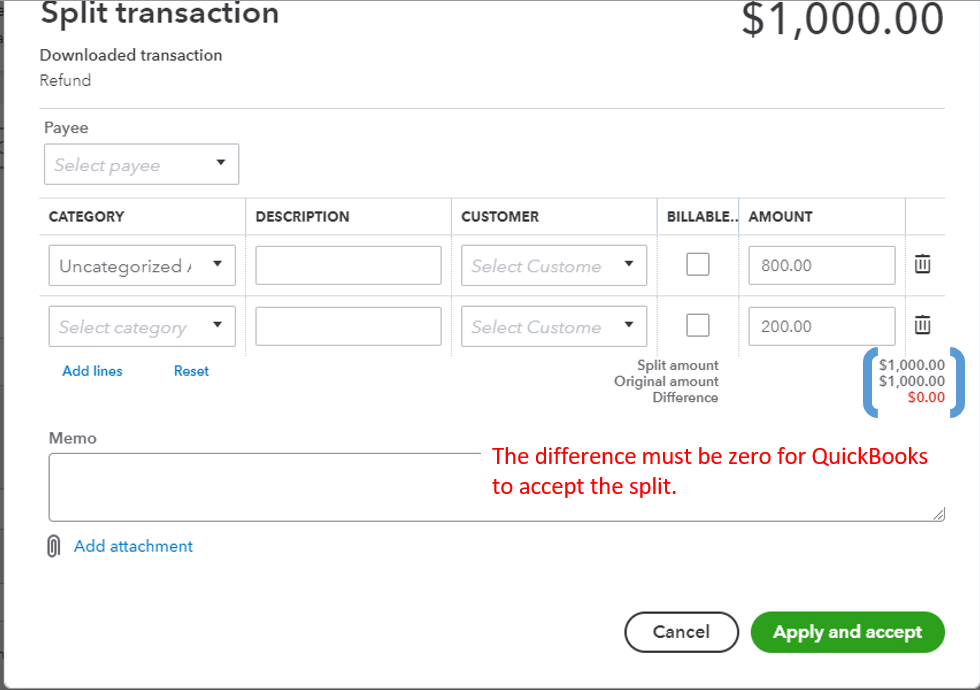This screenshot has width=980, height=690.
Task: Open the Select payee dropdown
Action: click(x=141, y=165)
